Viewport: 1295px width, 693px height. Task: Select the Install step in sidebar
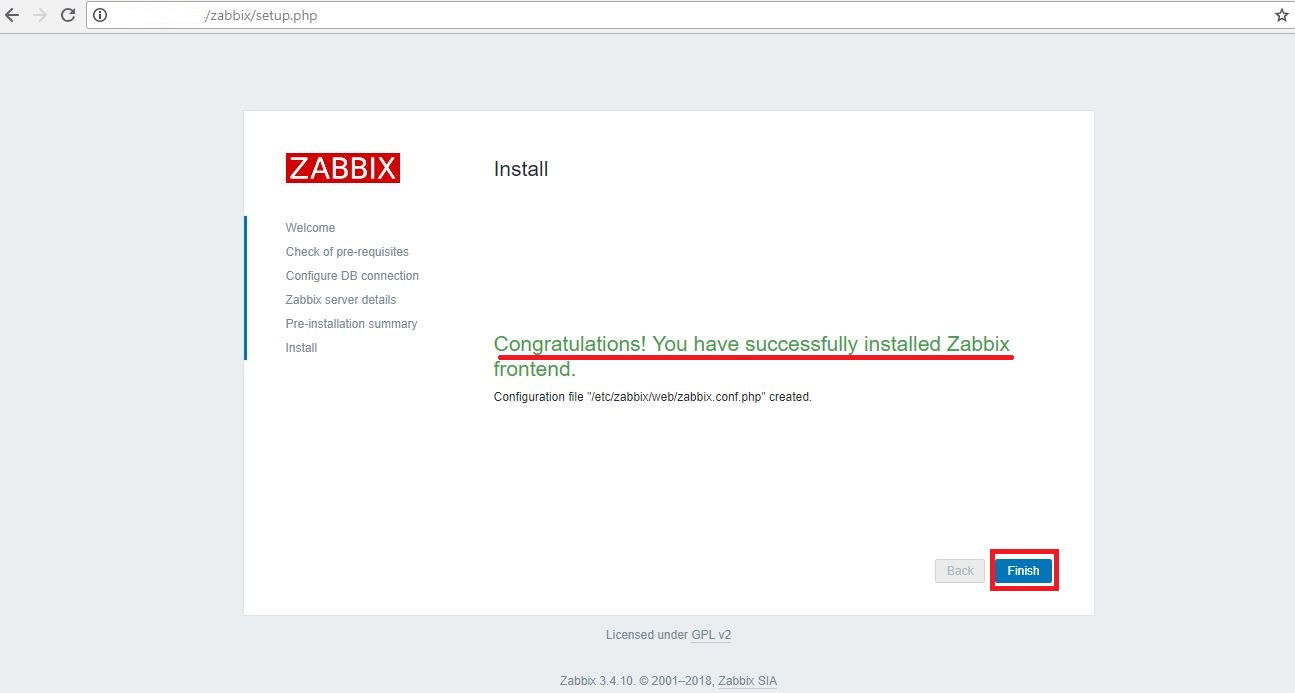301,348
